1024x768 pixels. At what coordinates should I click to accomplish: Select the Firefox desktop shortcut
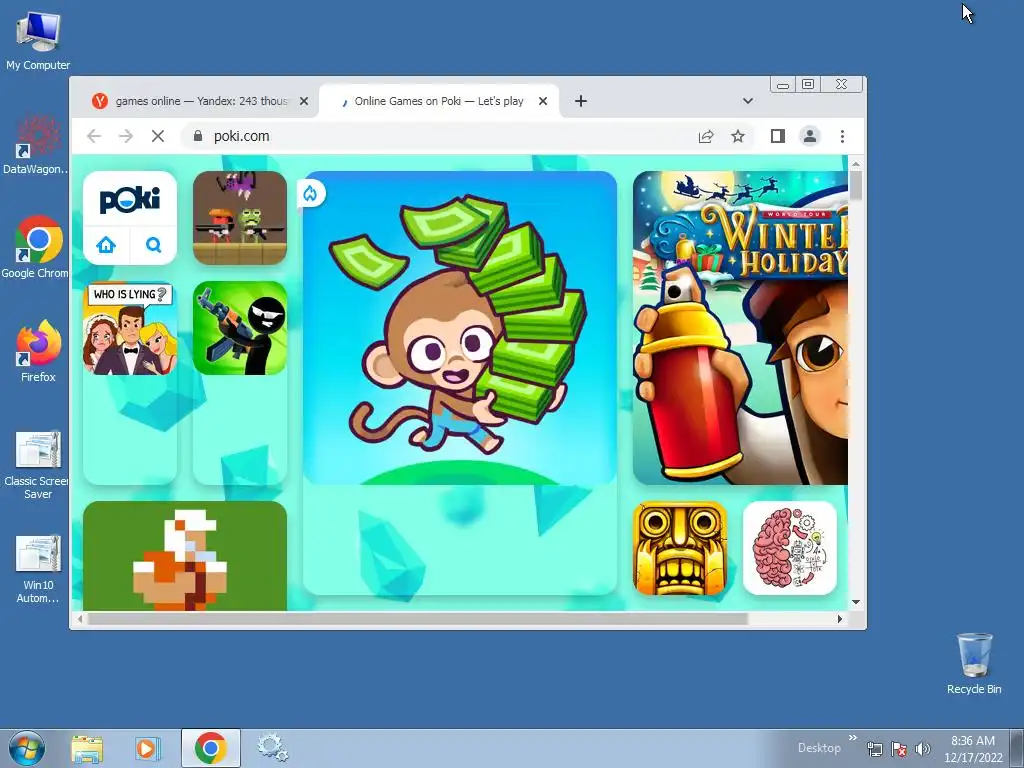tap(38, 351)
